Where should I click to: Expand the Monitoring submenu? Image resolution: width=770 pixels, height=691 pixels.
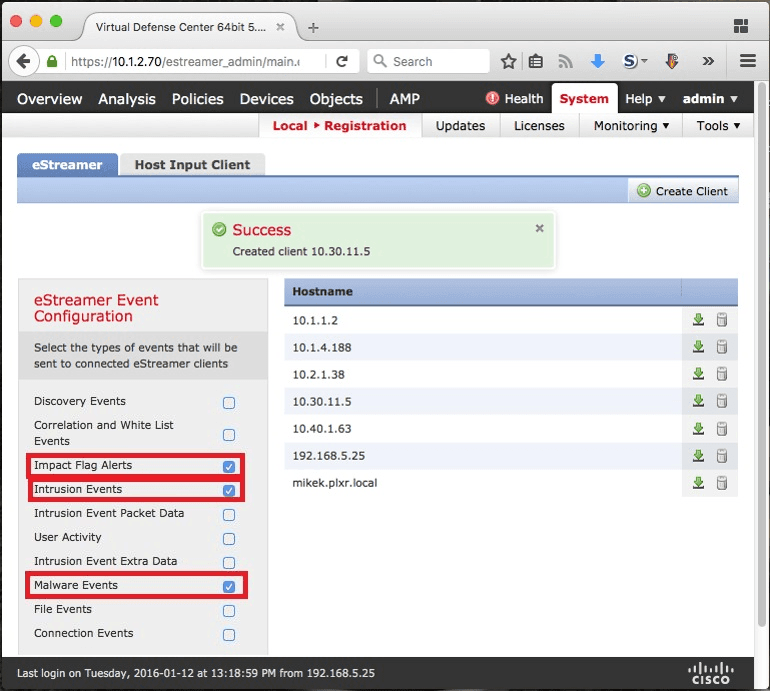click(x=631, y=126)
